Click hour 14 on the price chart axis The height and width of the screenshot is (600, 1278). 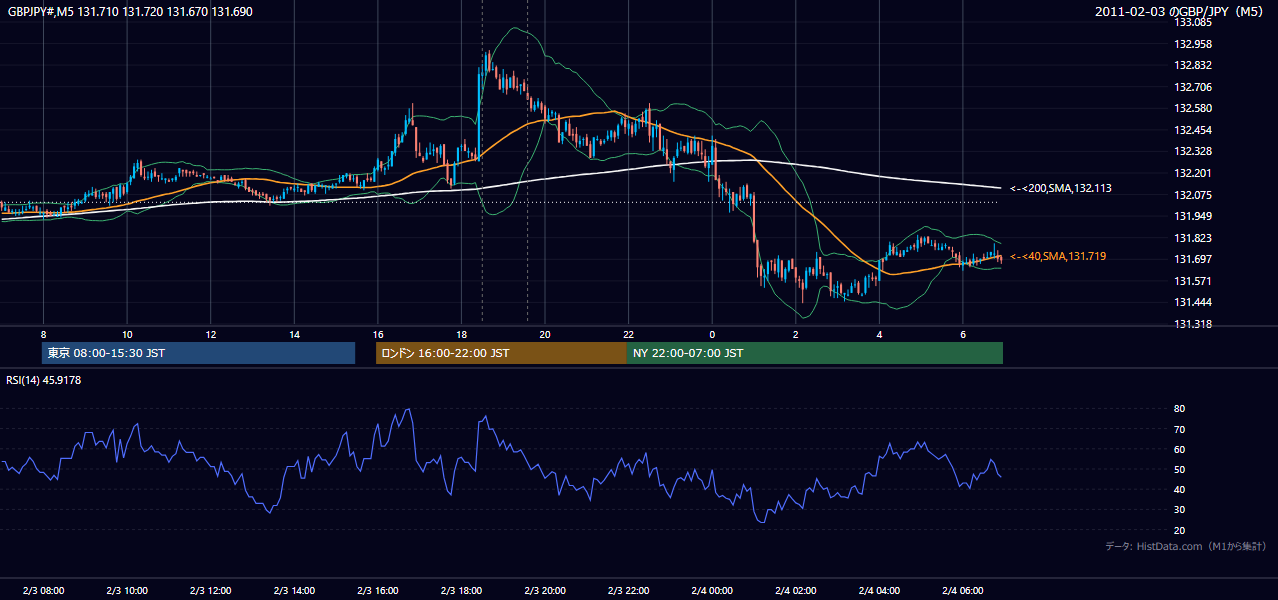pos(294,334)
